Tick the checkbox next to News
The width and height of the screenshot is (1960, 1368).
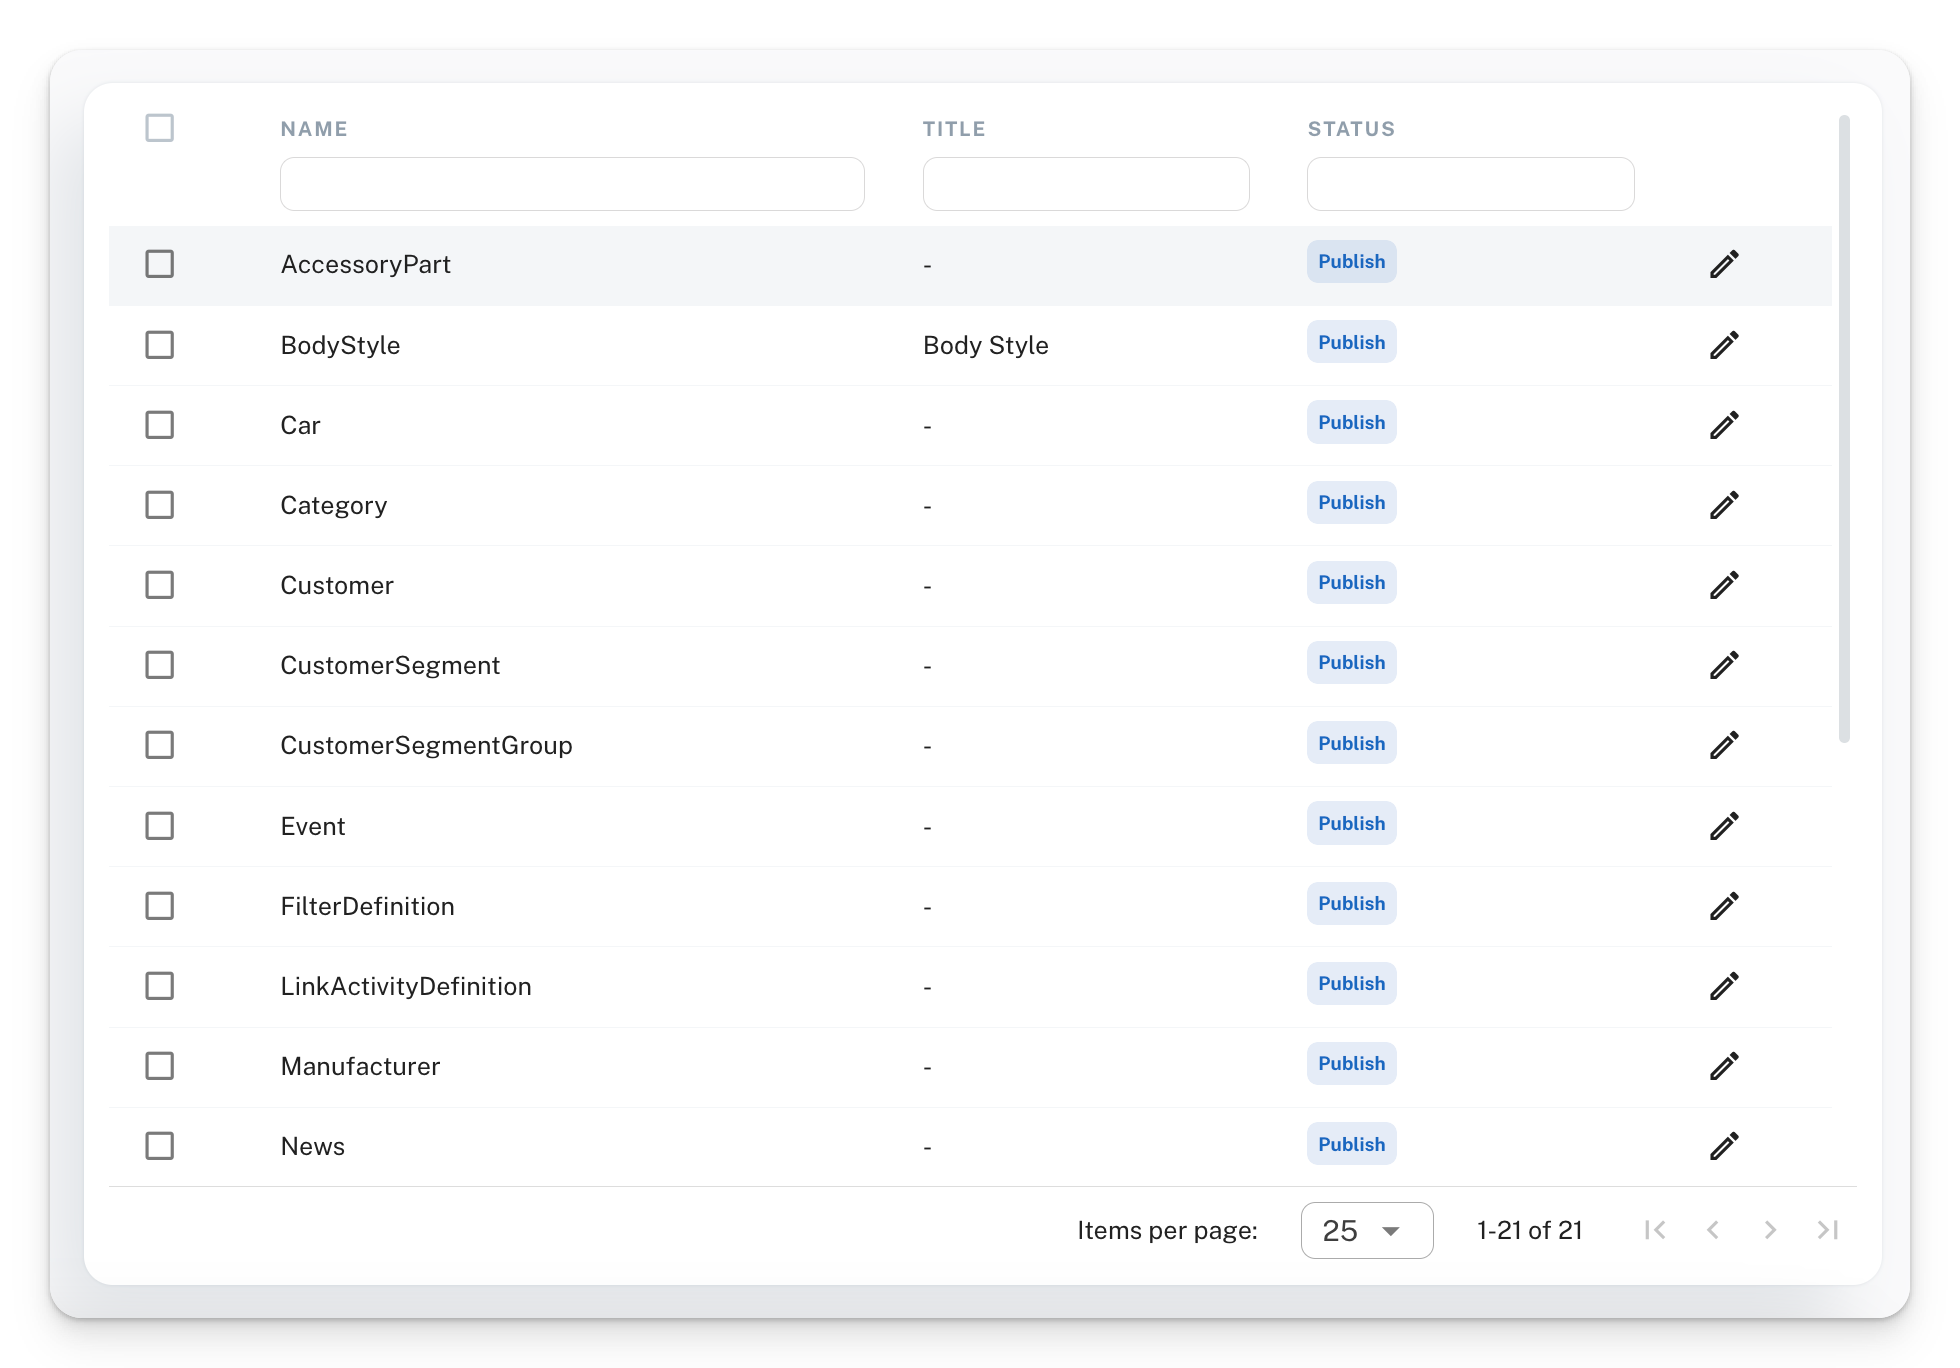(160, 1146)
